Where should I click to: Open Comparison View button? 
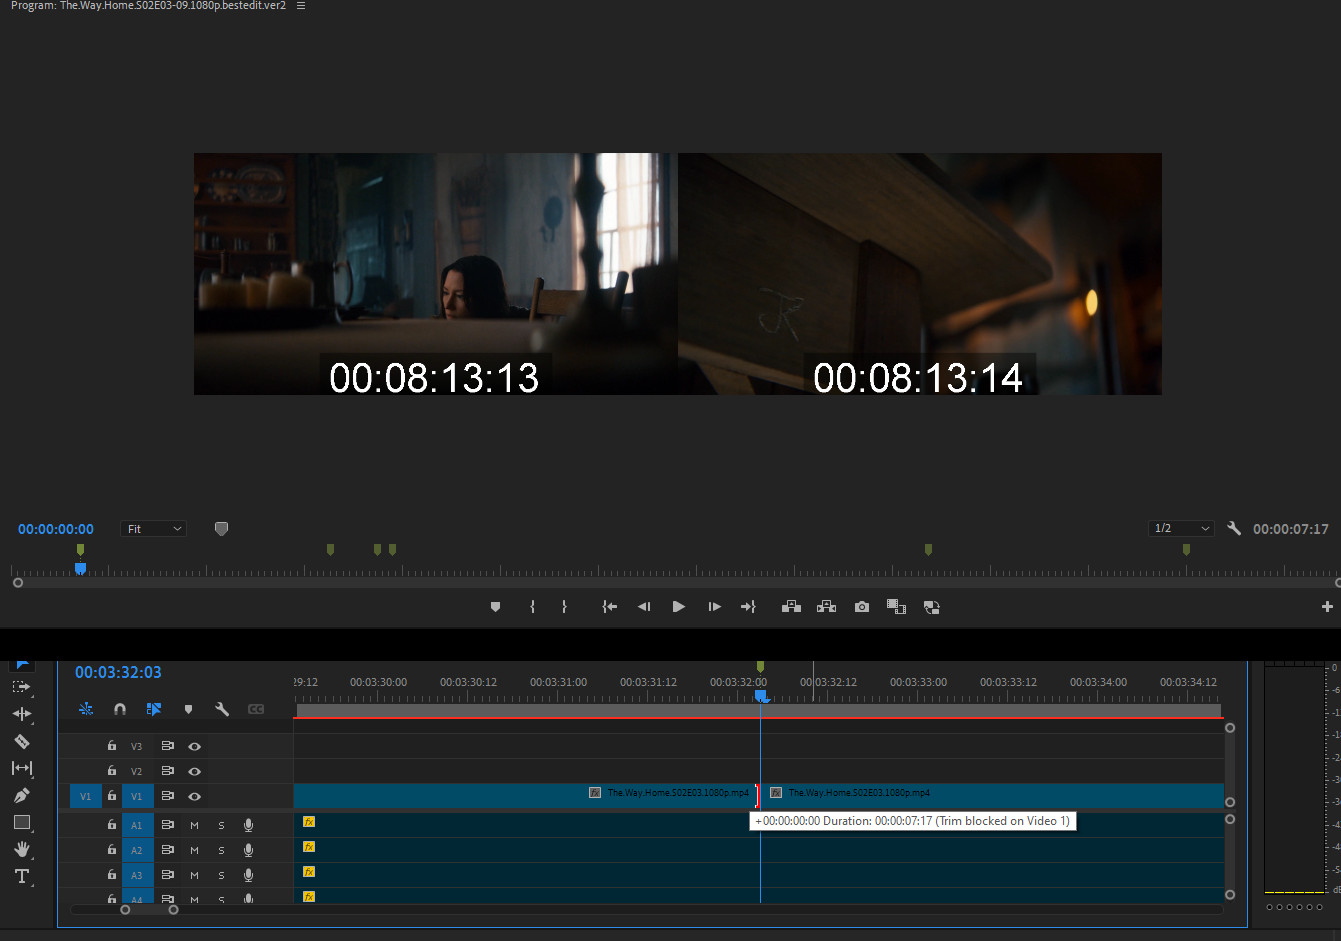click(896, 607)
